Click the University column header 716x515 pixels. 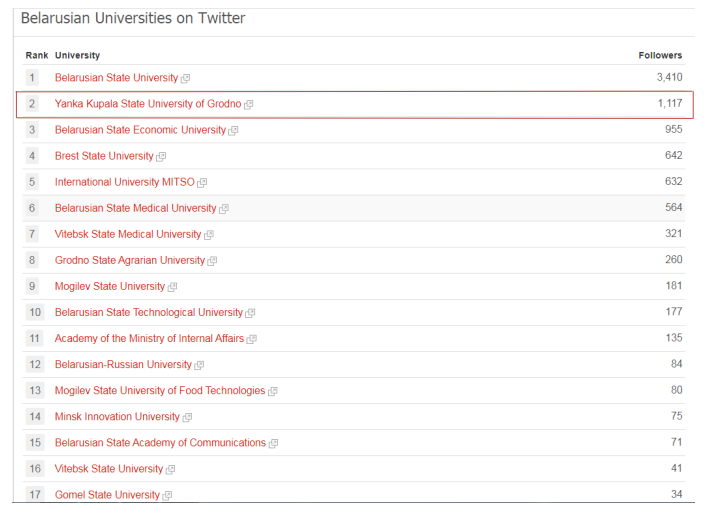coord(77,55)
